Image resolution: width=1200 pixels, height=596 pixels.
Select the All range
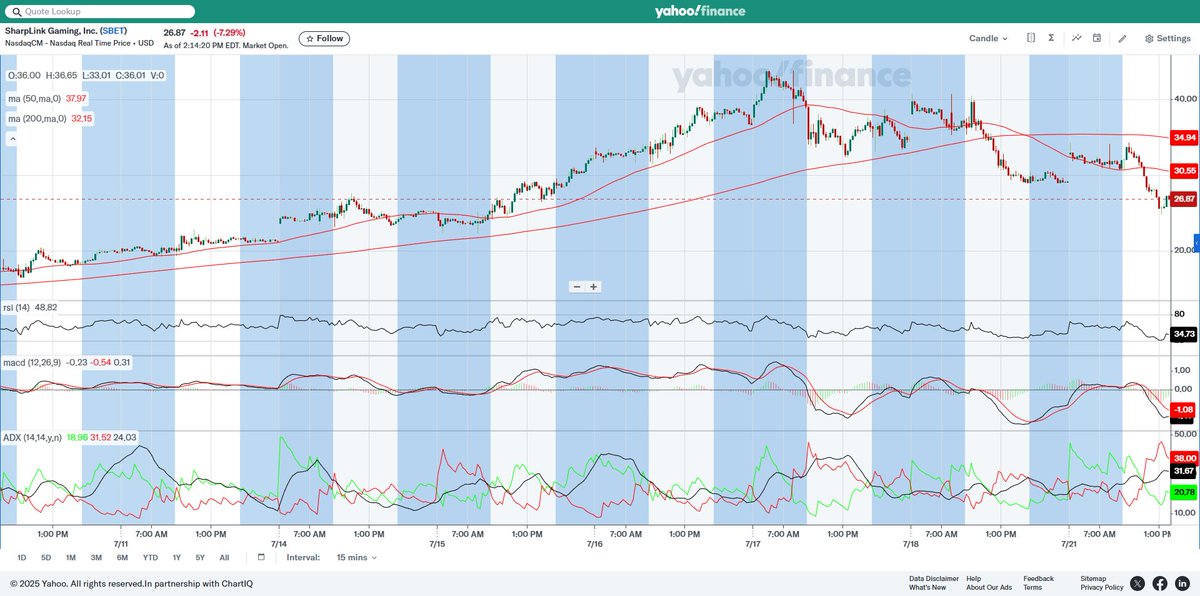[224, 557]
